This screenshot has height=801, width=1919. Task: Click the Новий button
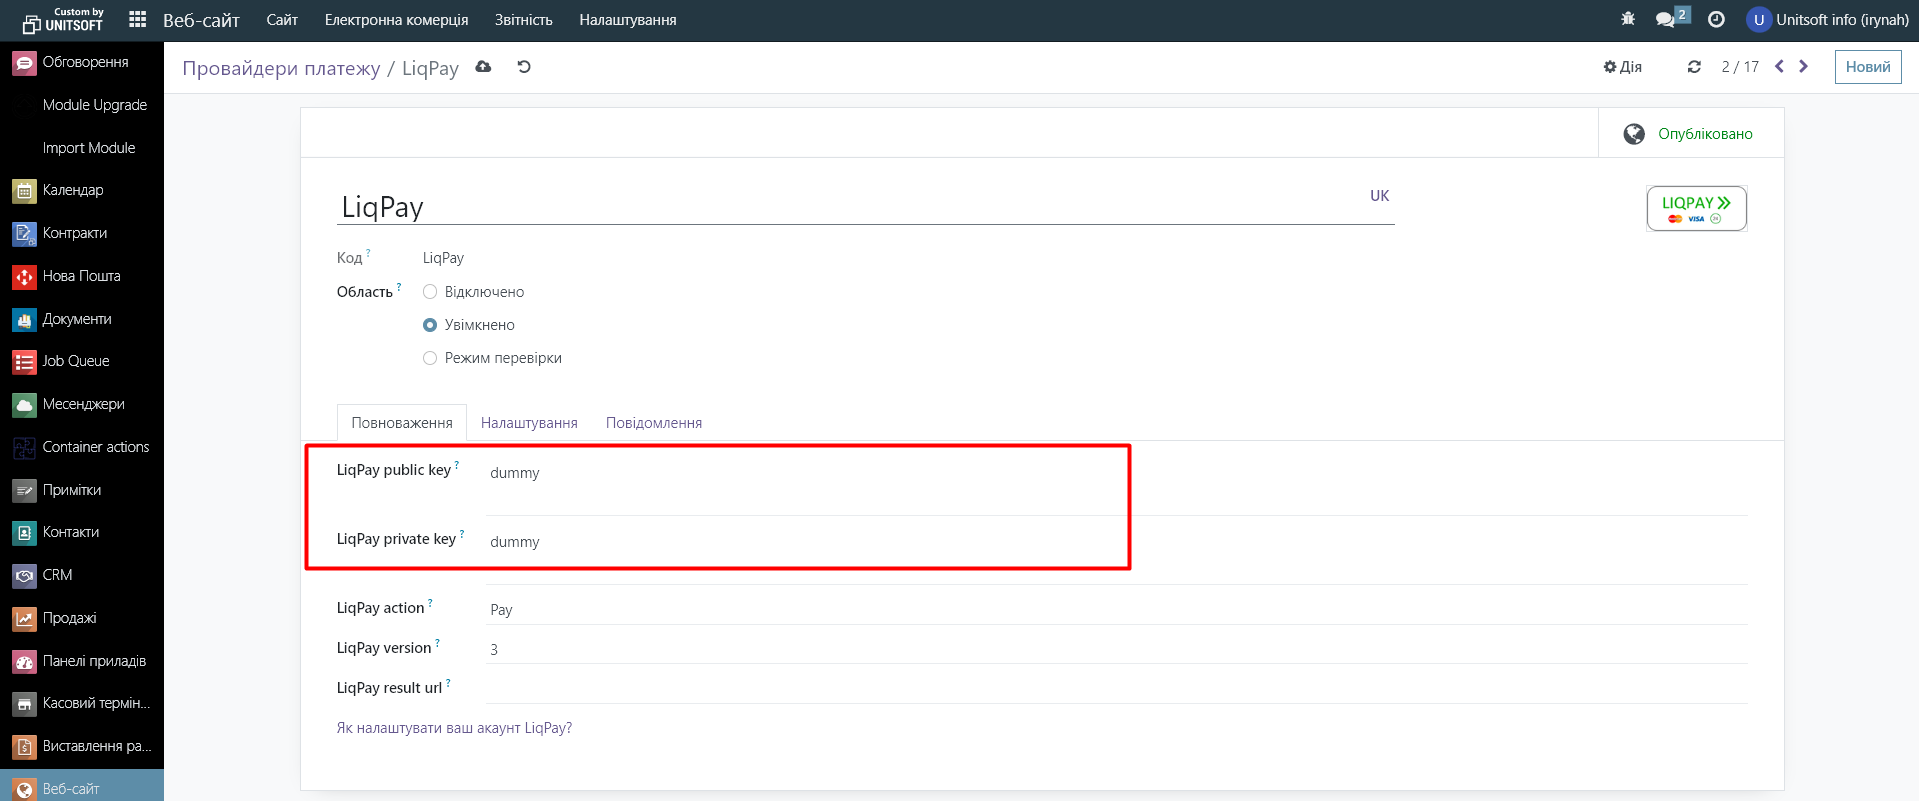tap(1867, 67)
